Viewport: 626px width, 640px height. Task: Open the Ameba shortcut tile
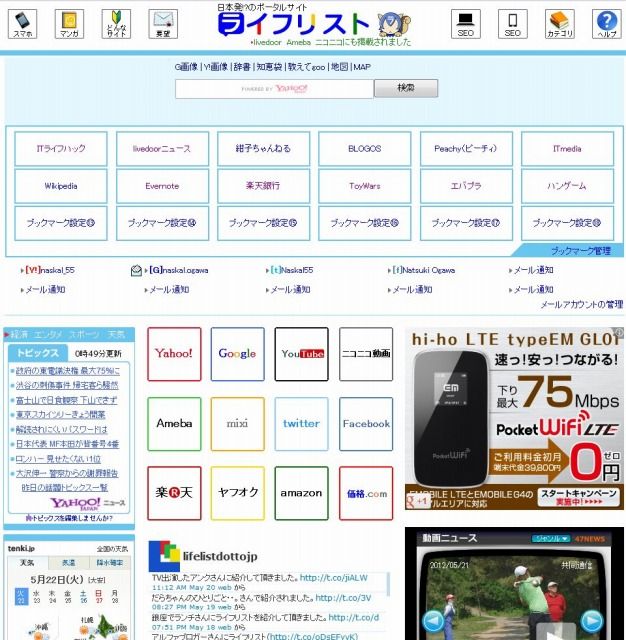click(174, 424)
